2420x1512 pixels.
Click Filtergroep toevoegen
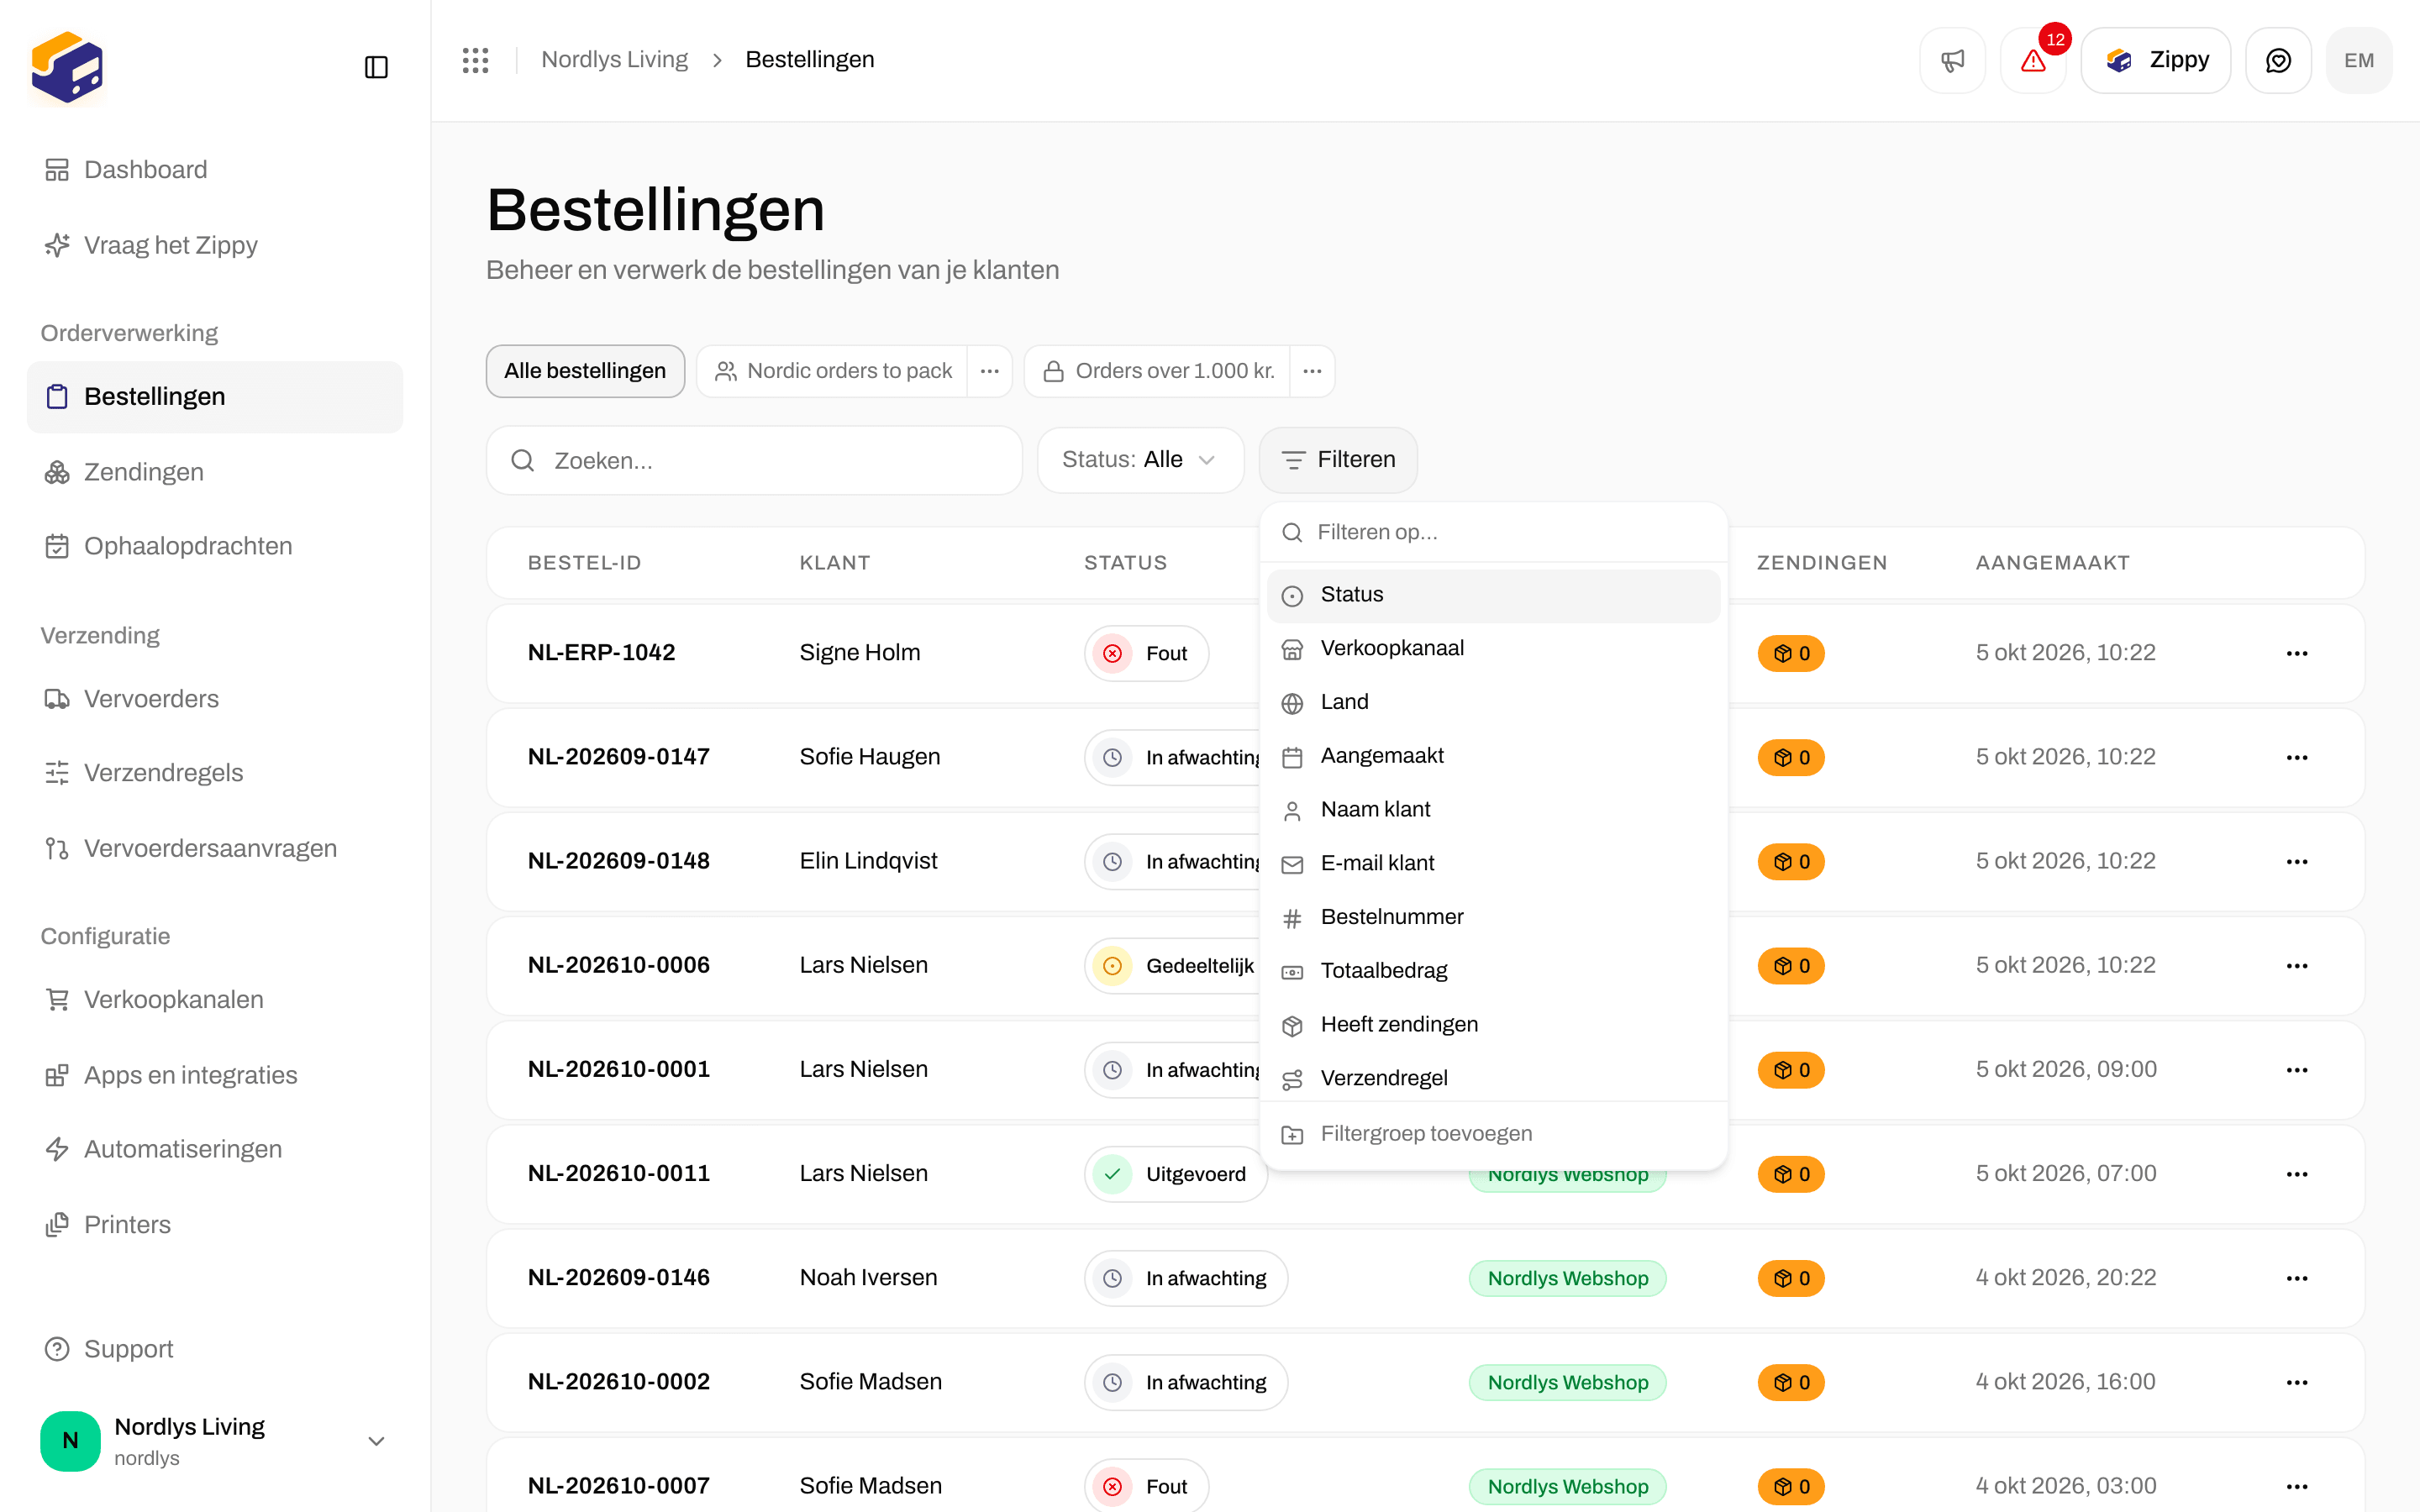pos(1494,1134)
